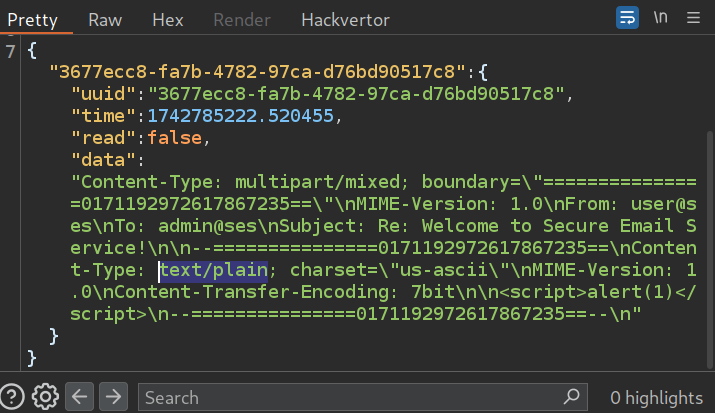Image resolution: width=715 pixels, height=413 pixels.
Task: Open the Hex view tab
Action: click(x=167, y=19)
